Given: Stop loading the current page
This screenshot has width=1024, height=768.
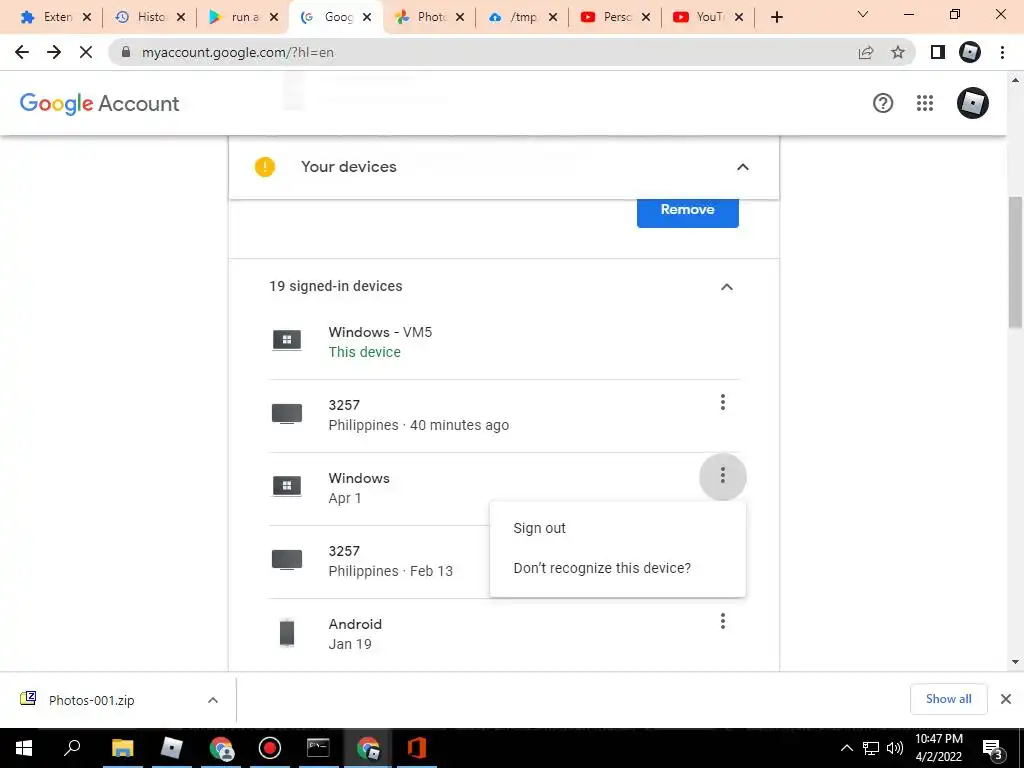Looking at the screenshot, I should 86,52.
